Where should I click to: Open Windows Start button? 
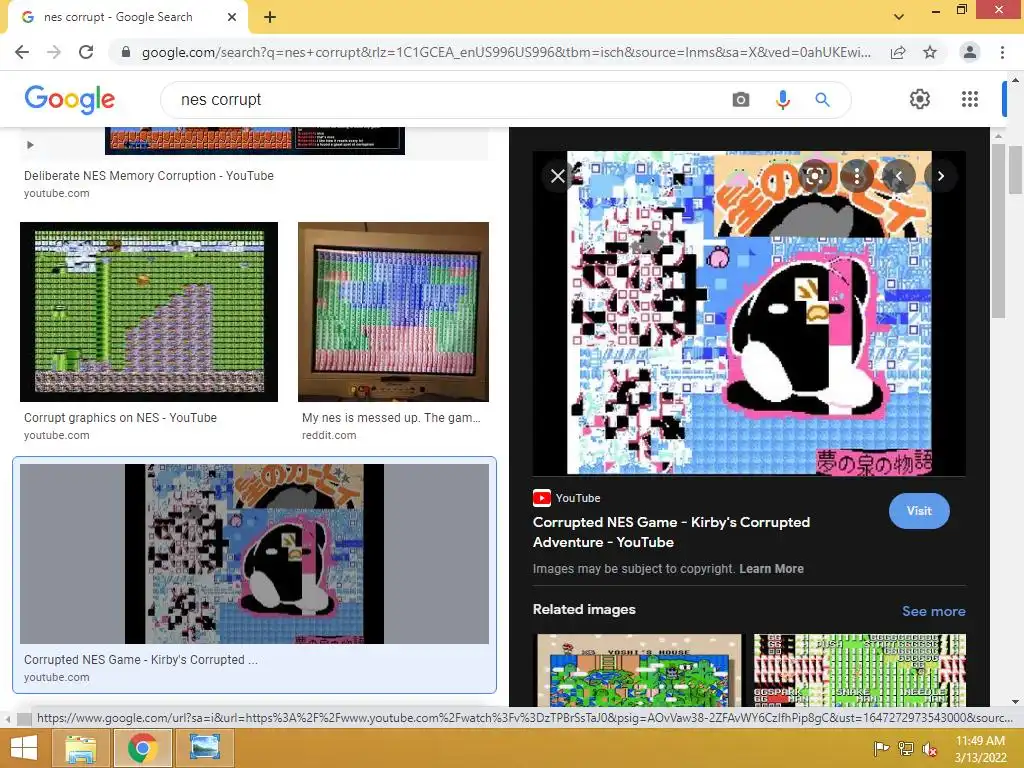(x=24, y=748)
